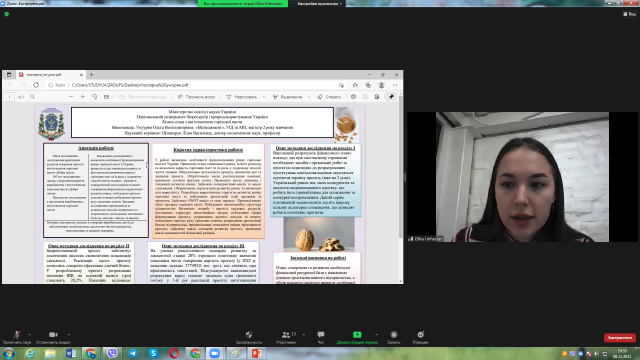The height and width of the screenshot is (360, 640).
Task: Select the Highlight (Выделение) tool
Action: [287, 97]
